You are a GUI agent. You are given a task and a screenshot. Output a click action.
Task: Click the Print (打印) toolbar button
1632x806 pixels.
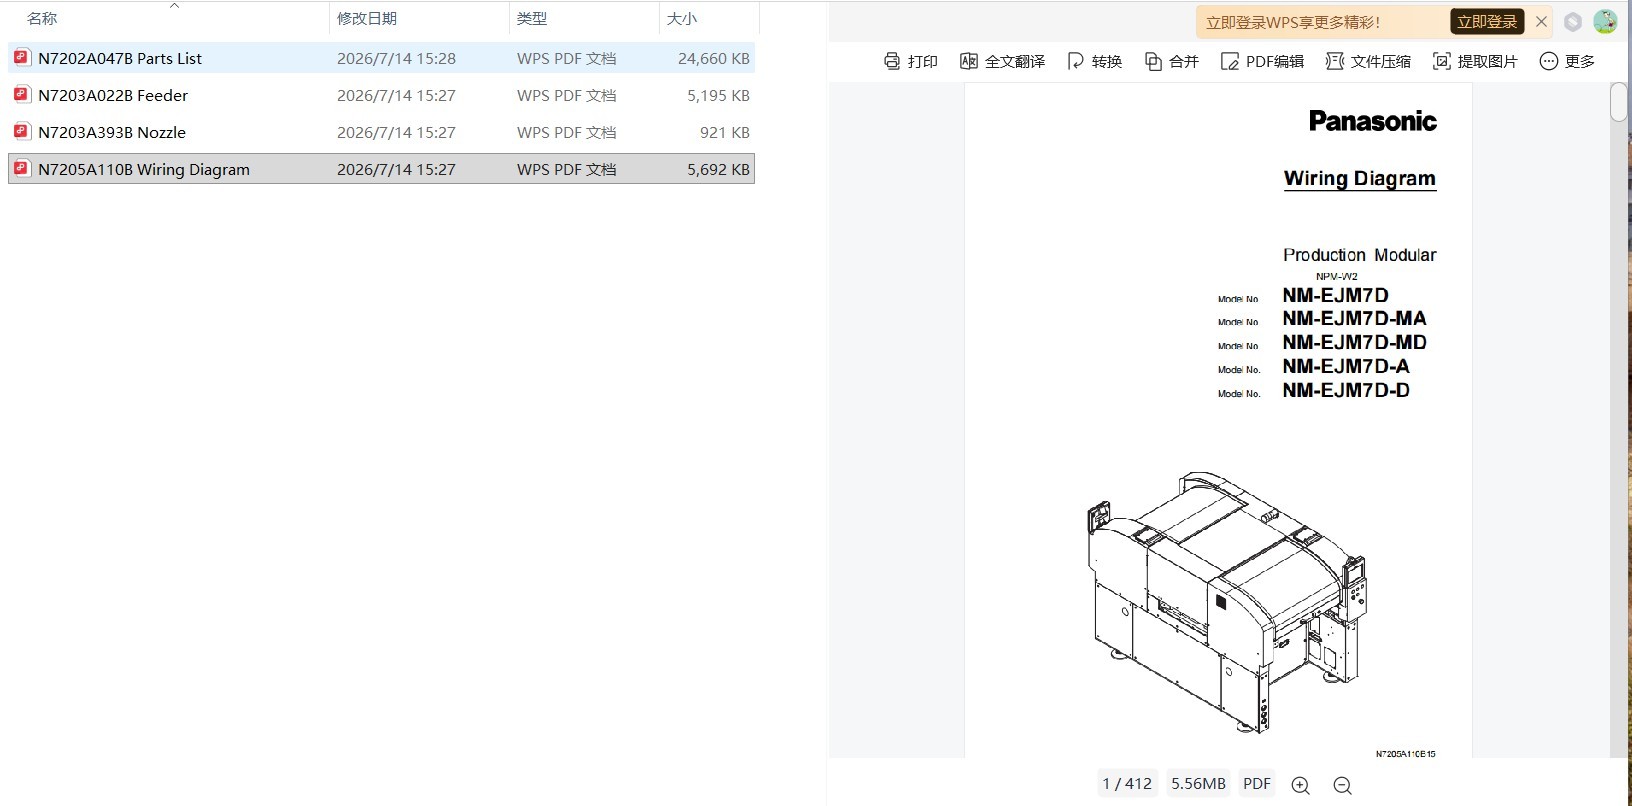pos(910,61)
